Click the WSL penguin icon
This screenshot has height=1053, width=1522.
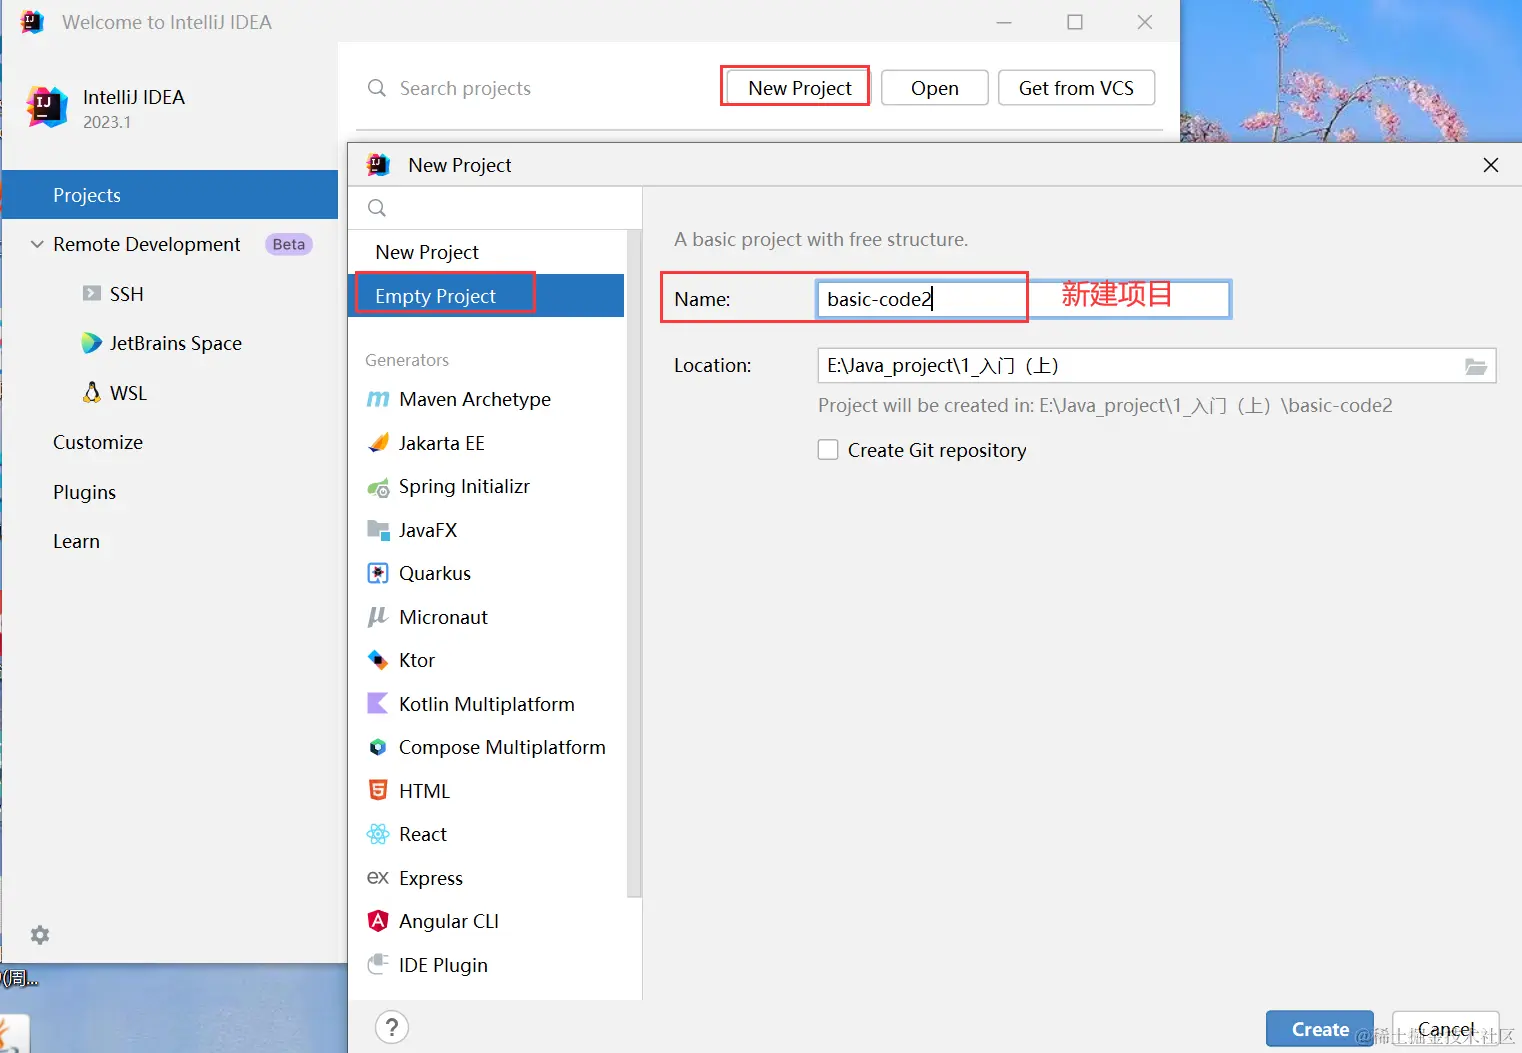coord(92,392)
